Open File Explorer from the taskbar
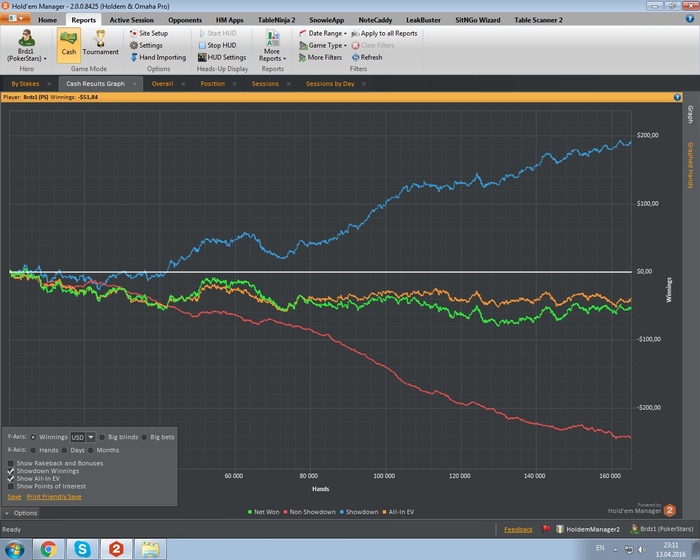The width and height of the screenshot is (700, 560). [150, 549]
